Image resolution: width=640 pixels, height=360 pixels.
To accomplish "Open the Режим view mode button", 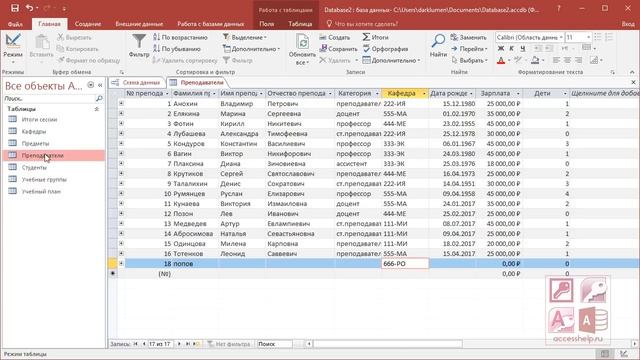I will (x=13, y=49).
